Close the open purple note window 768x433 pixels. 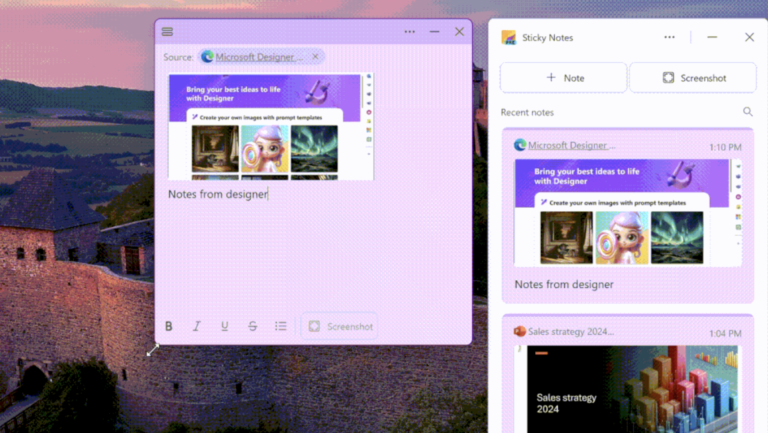[459, 32]
